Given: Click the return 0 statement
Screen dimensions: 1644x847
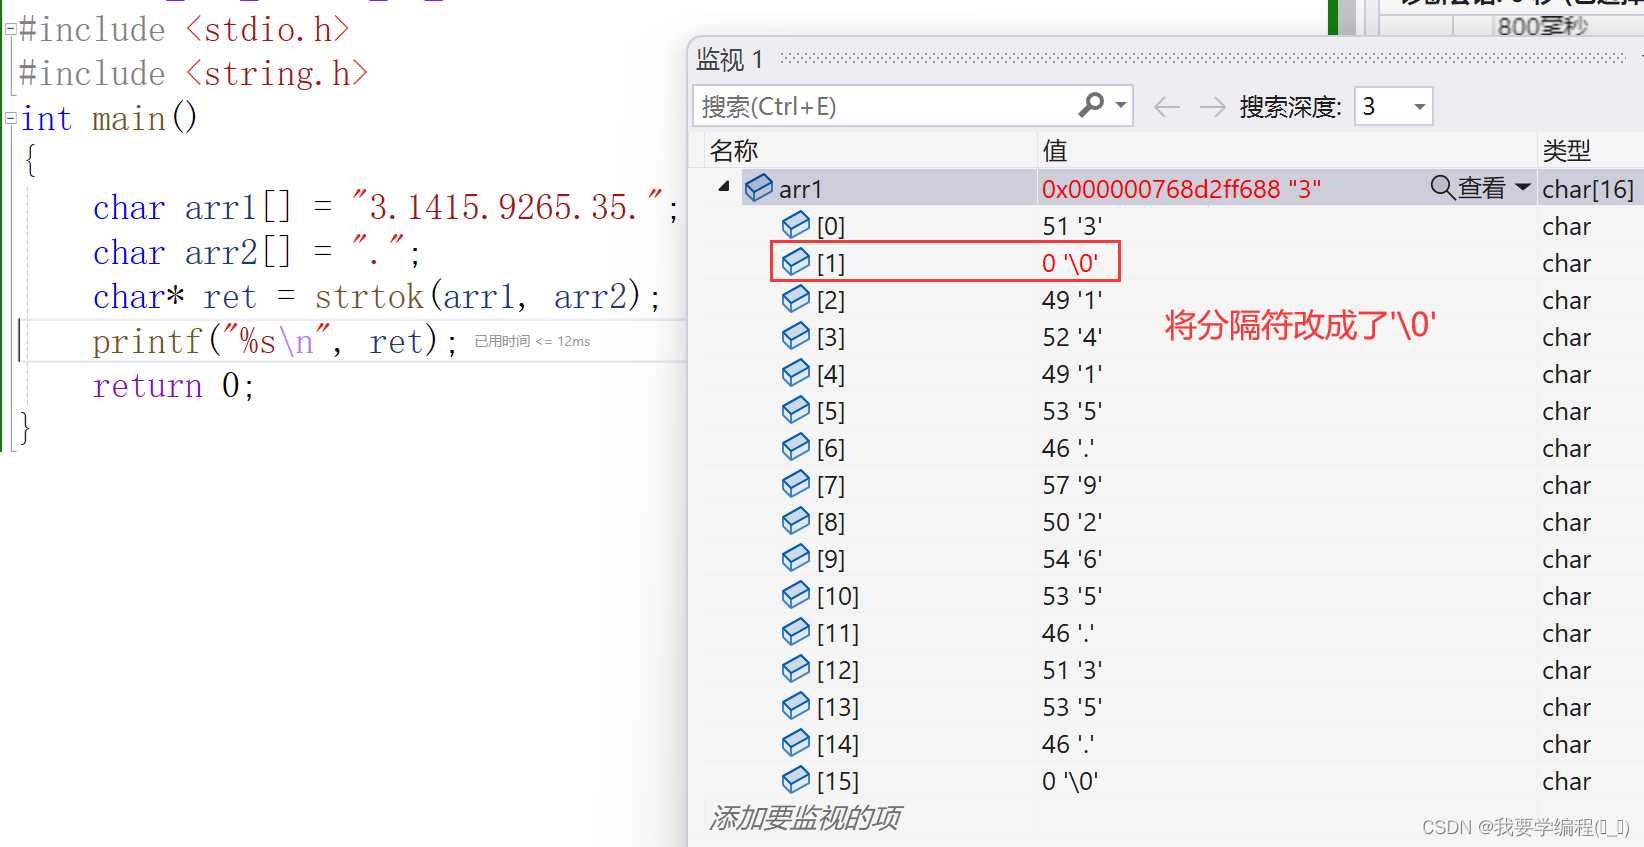Looking at the screenshot, I should [173, 386].
